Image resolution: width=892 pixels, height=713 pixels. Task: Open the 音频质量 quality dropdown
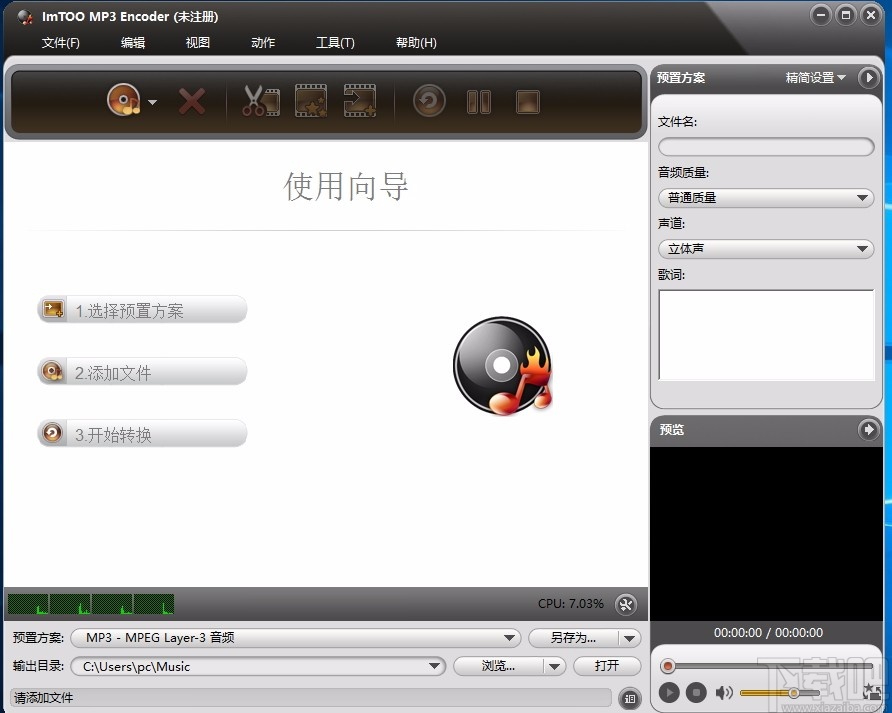click(861, 198)
